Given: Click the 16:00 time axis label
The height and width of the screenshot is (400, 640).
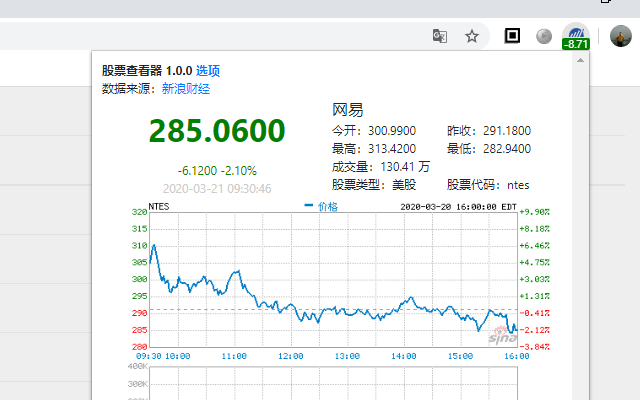Looking at the screenshot, I should (517, 356).
